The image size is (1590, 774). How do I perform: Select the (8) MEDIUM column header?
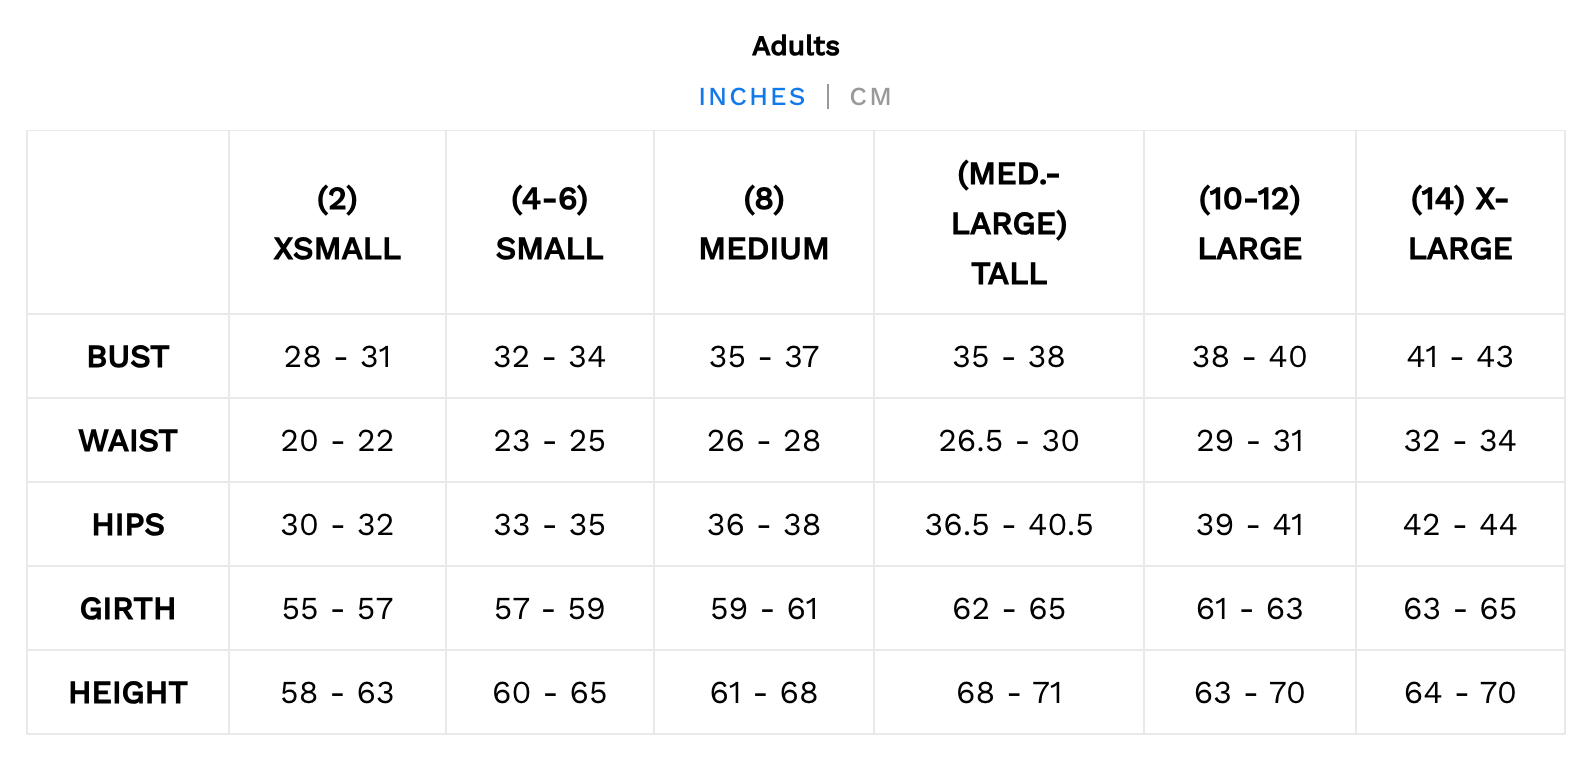[764, 223]
